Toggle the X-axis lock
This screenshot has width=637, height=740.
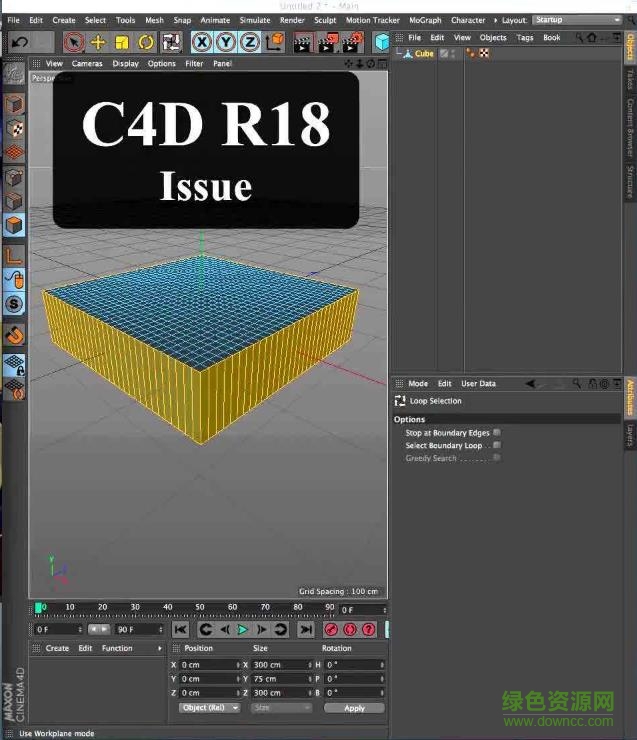pyautogui.click(x=201, y=42)
